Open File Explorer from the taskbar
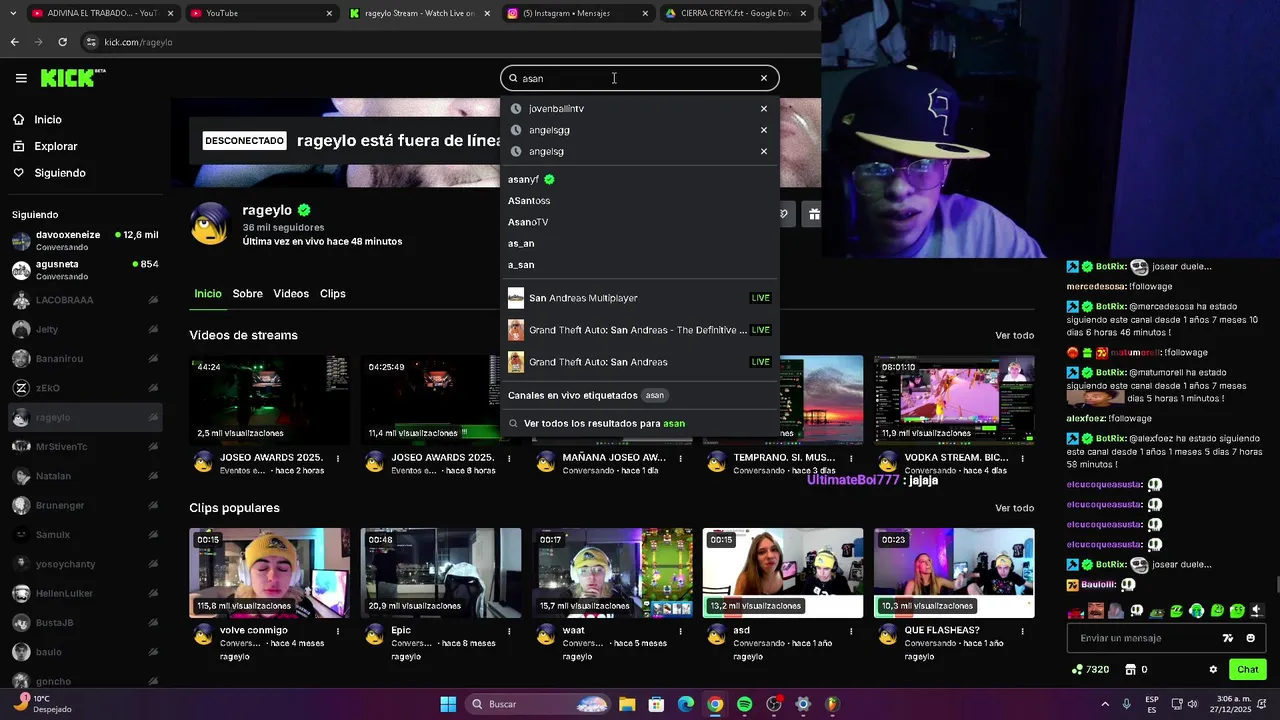 pos(627,704)
